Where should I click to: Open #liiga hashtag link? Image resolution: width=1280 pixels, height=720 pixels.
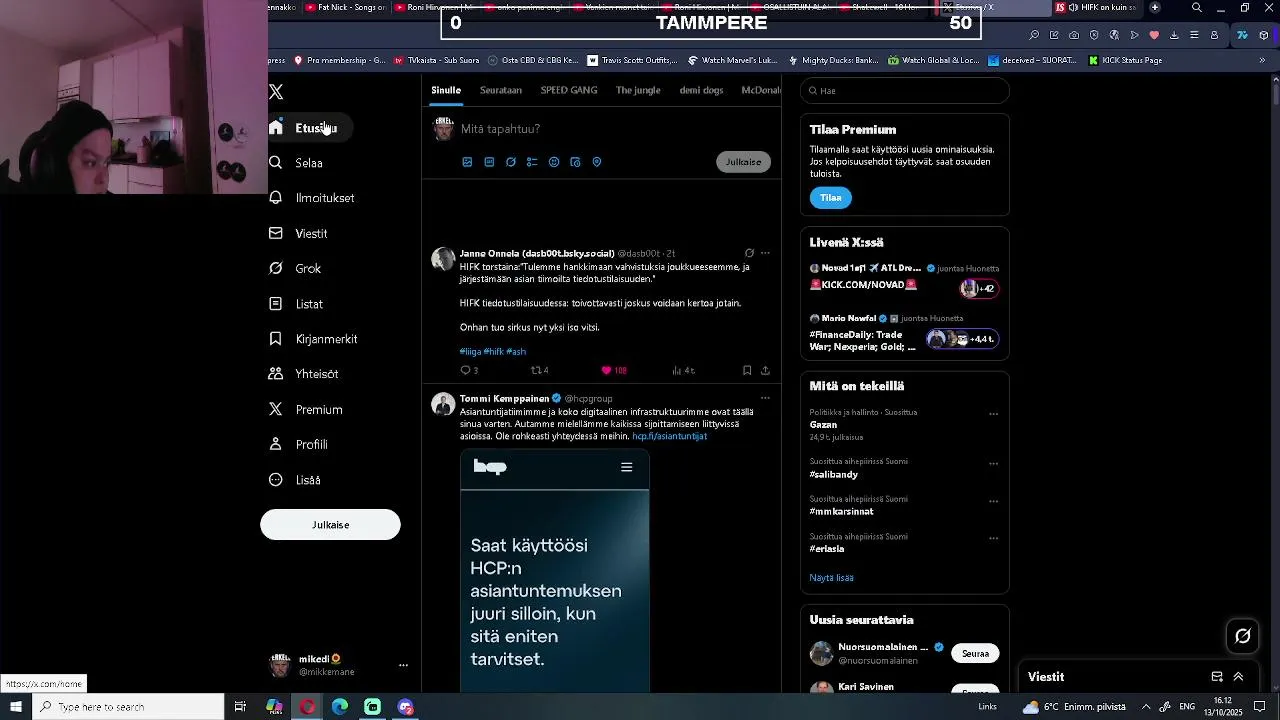[470, 352]
